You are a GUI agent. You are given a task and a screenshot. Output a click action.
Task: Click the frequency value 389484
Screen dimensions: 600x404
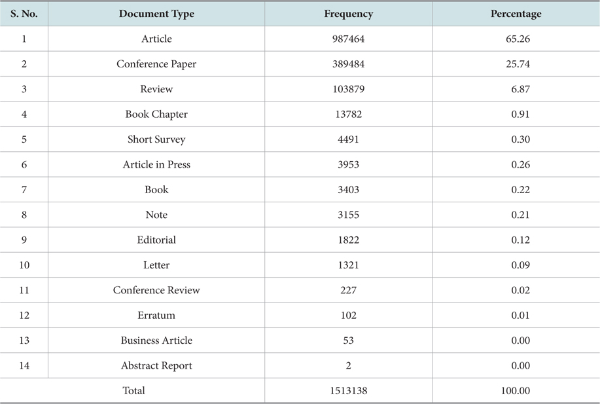click(348, 63)
